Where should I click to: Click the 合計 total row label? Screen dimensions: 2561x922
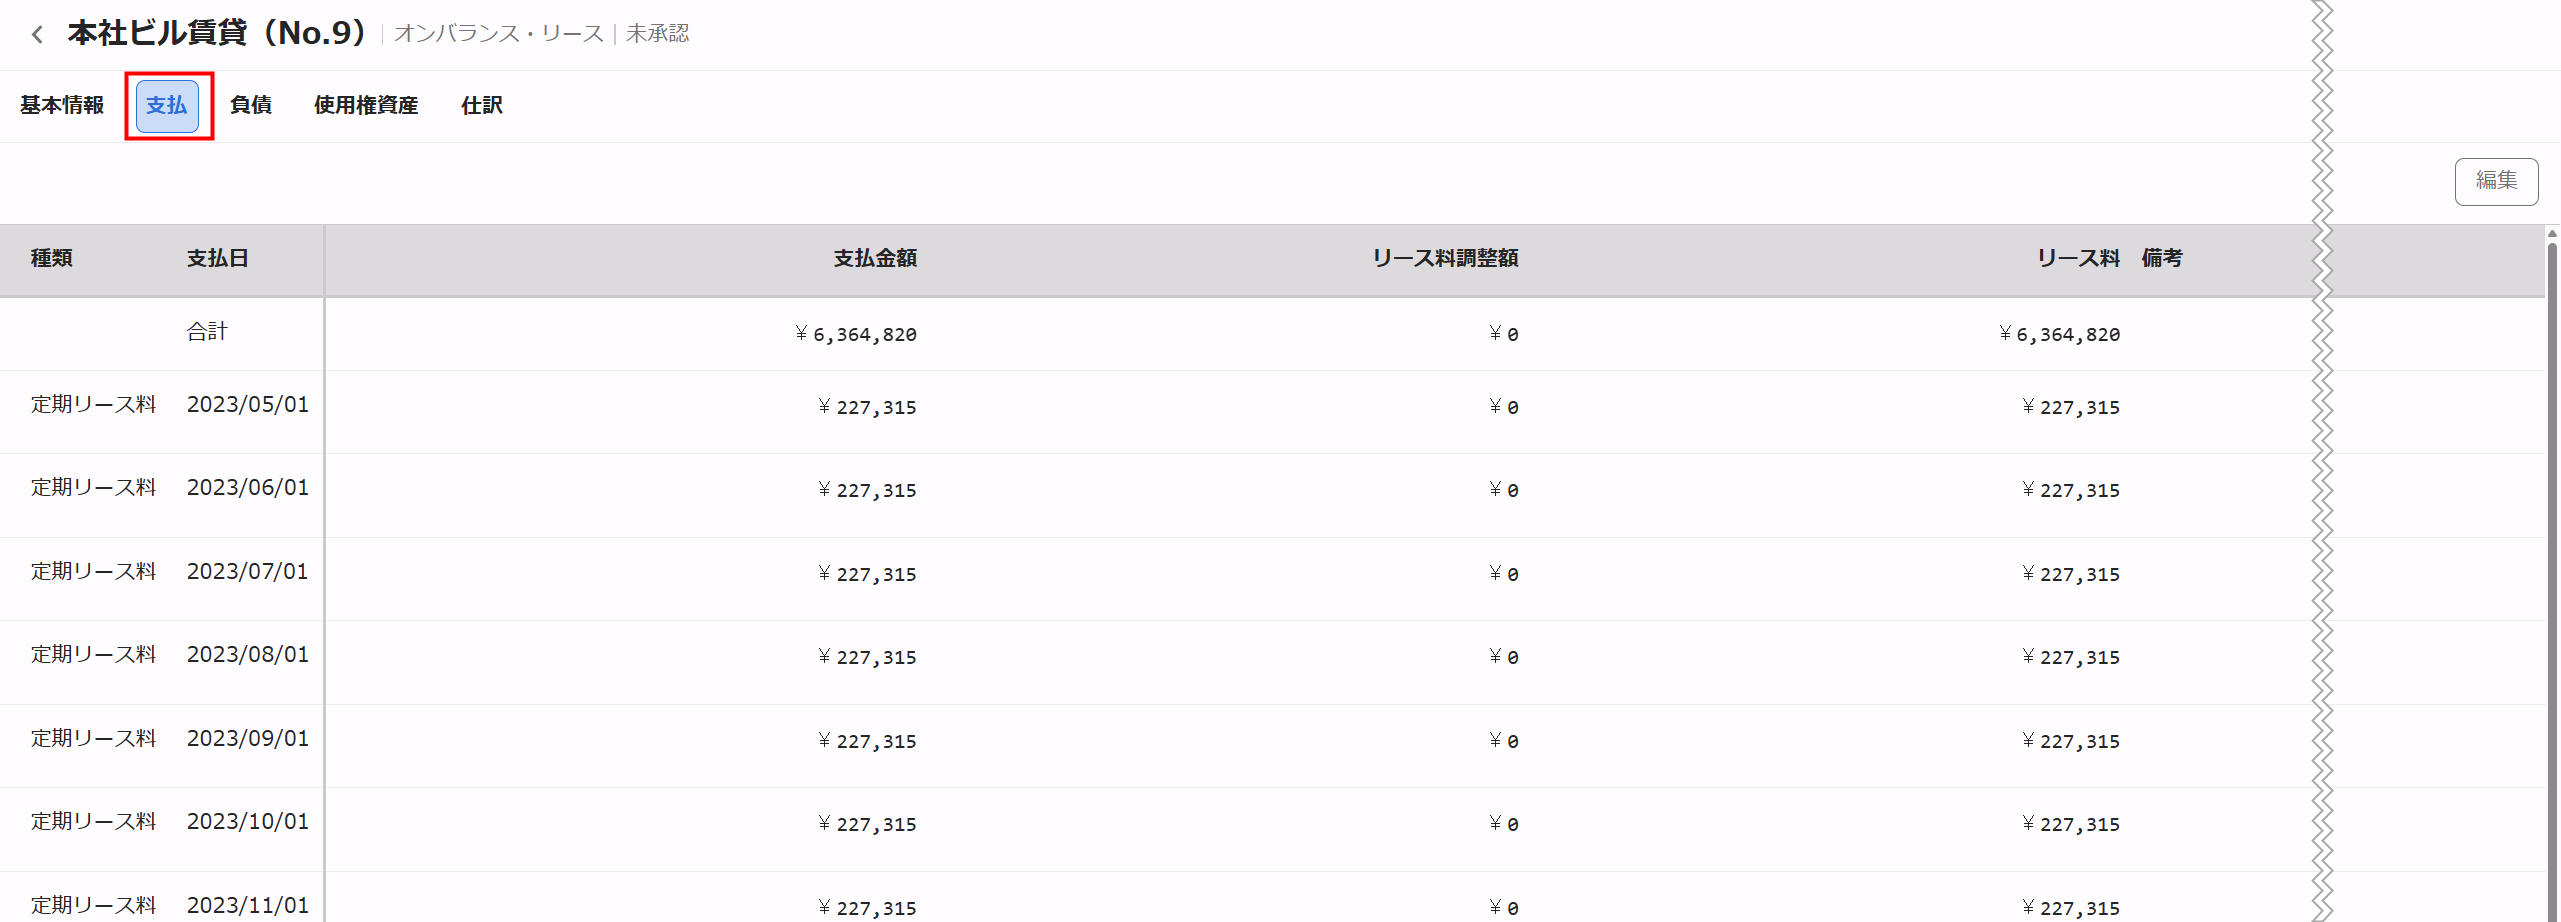[207, 332]
